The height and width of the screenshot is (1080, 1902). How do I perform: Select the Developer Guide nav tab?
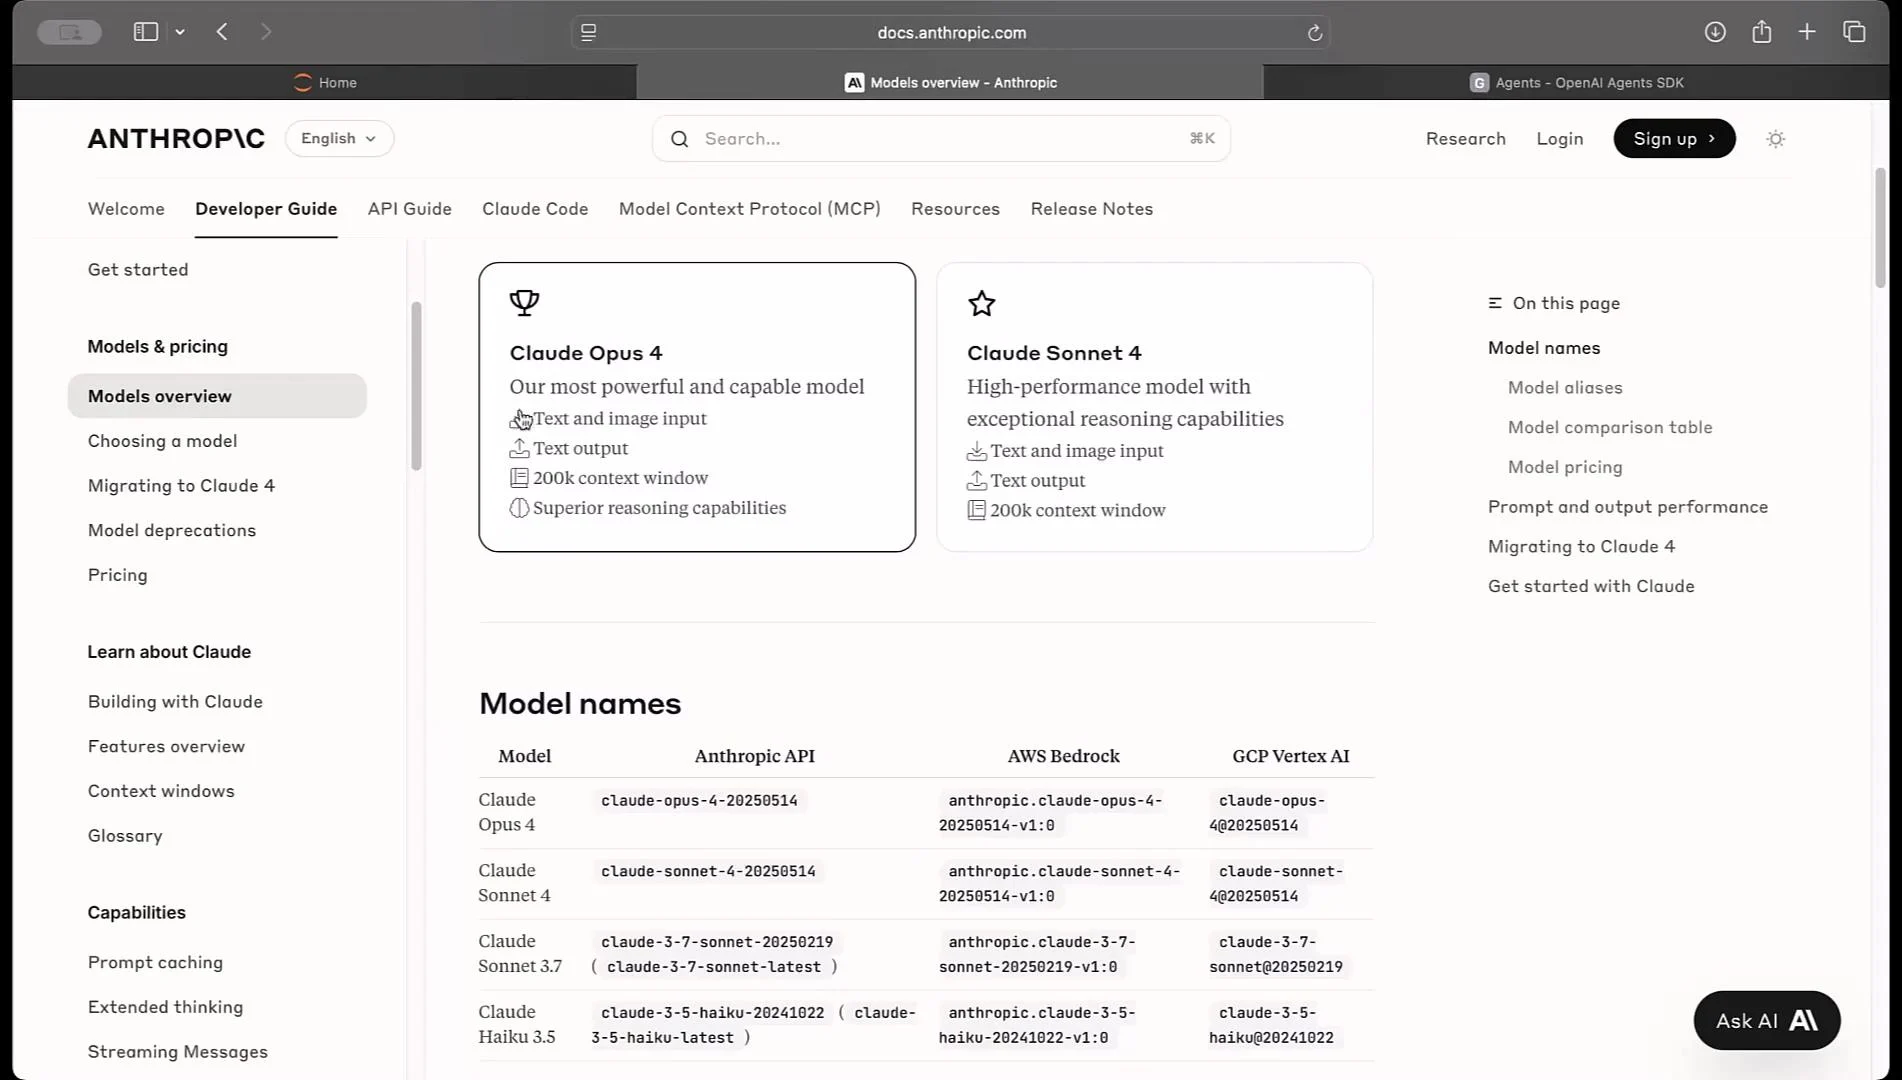coord(266,209)
